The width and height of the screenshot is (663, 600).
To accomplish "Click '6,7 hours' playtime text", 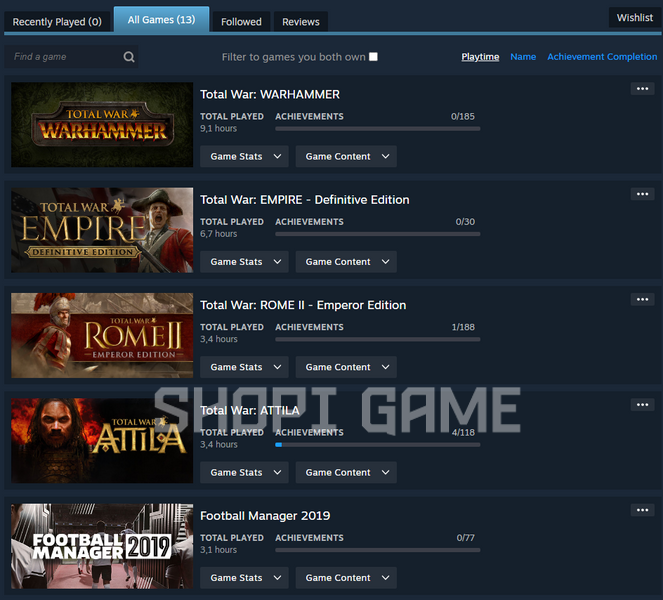I will (218, 233).
